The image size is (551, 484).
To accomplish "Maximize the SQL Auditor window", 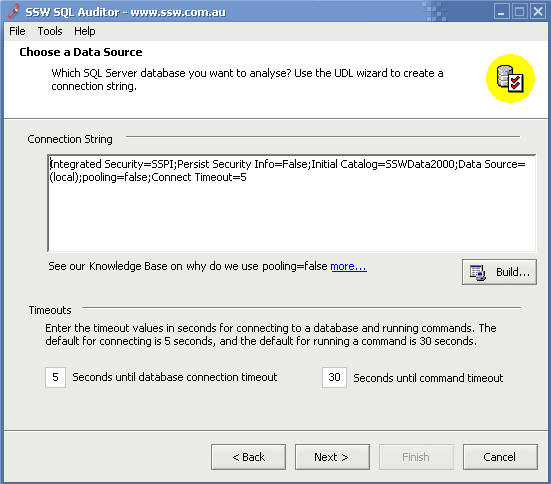I will pyautogui.click(x=520, y=11).
